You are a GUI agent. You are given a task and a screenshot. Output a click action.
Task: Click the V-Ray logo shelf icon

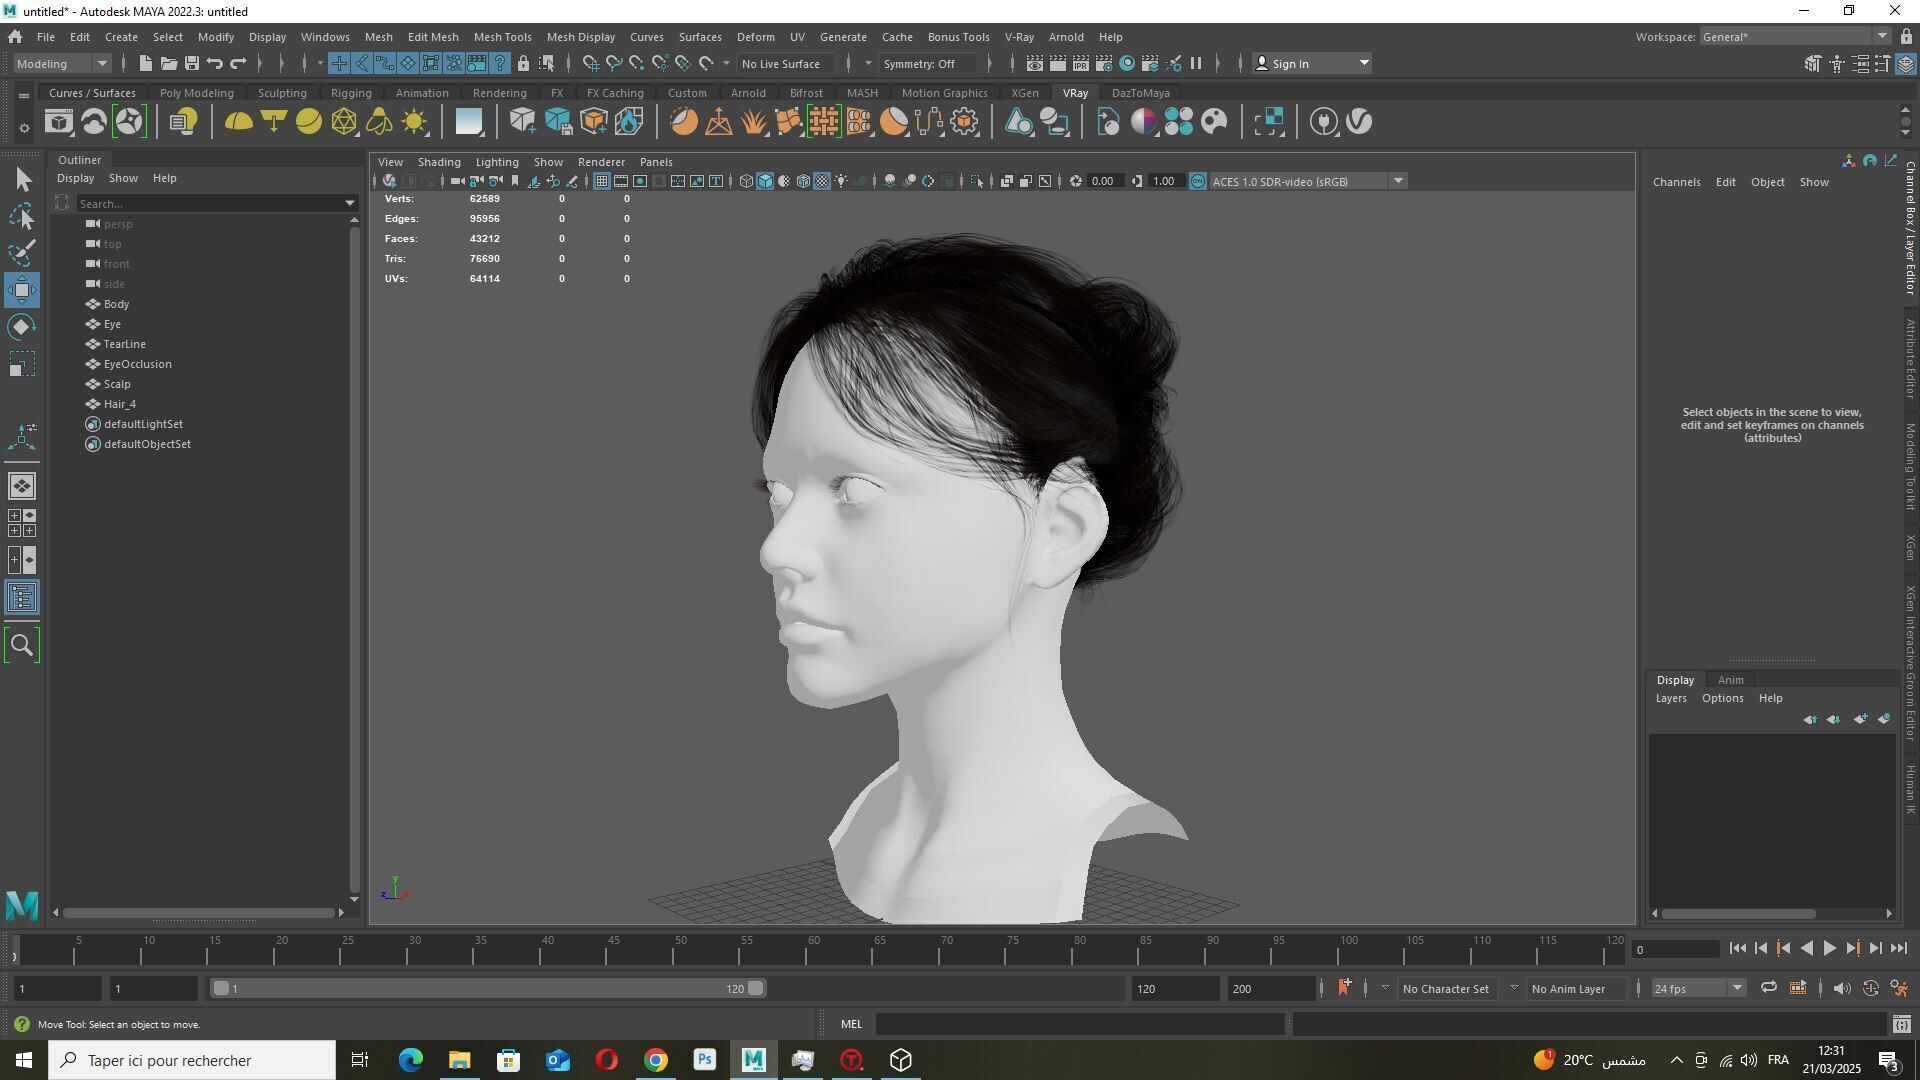[1359, 122]
